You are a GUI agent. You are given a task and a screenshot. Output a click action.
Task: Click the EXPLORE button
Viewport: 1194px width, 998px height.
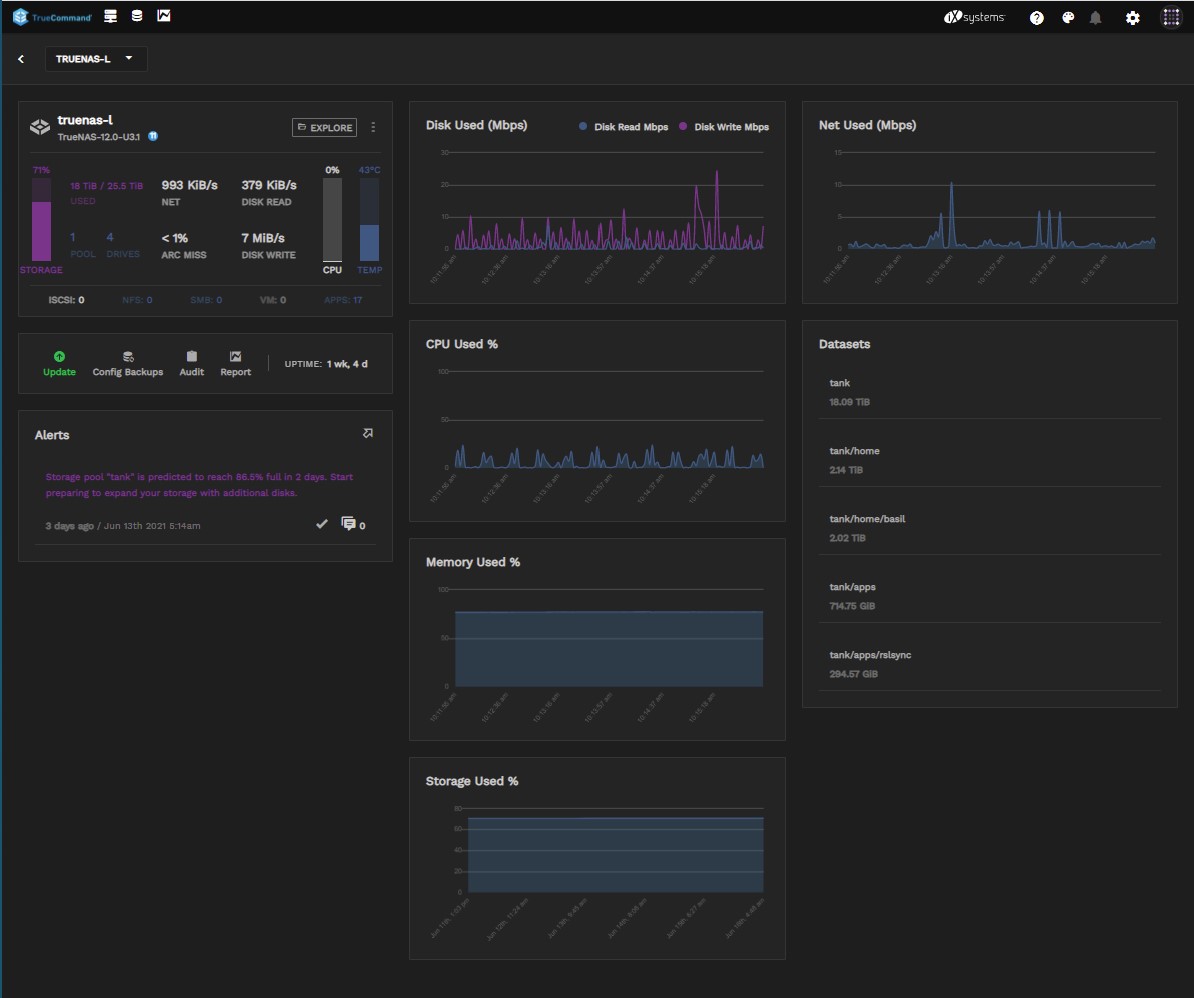click(x=324, y=127)
